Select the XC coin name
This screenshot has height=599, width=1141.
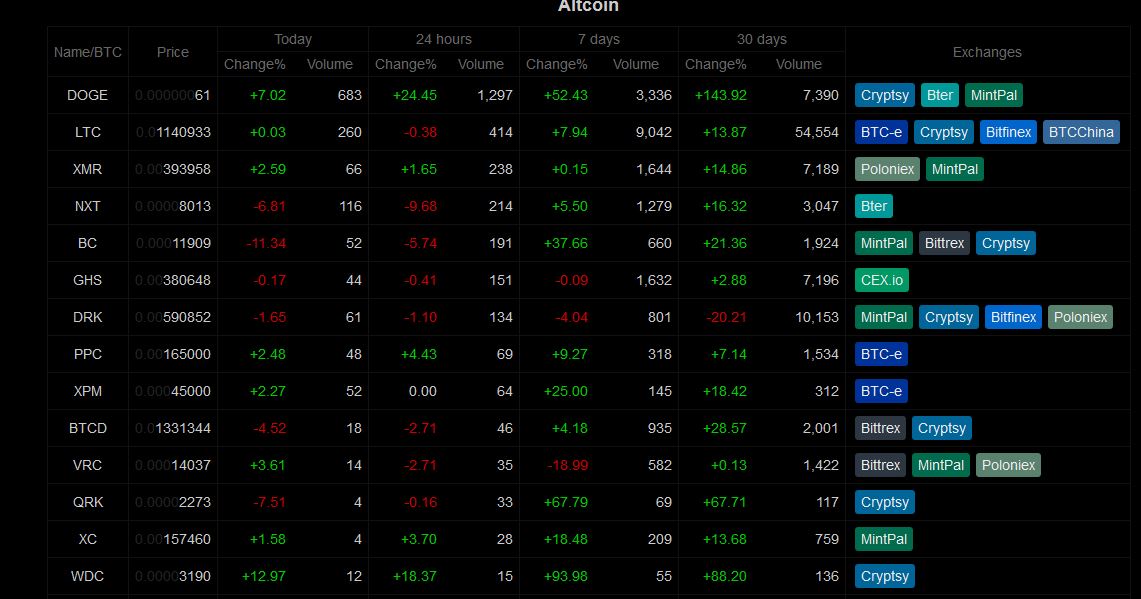click(x=87, y=541)
